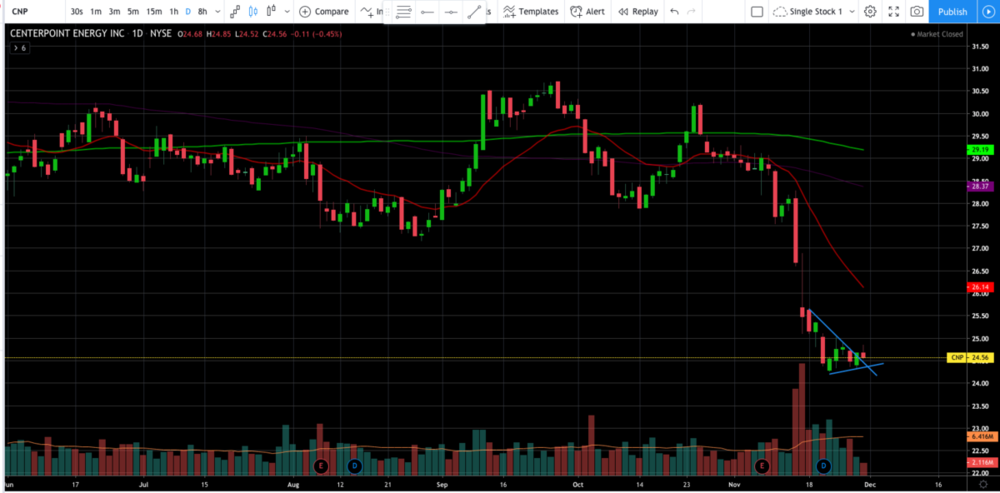The image size is (1000, 493).
Task: Click the November earnings 'E' marker
Action: click(761, 466)
